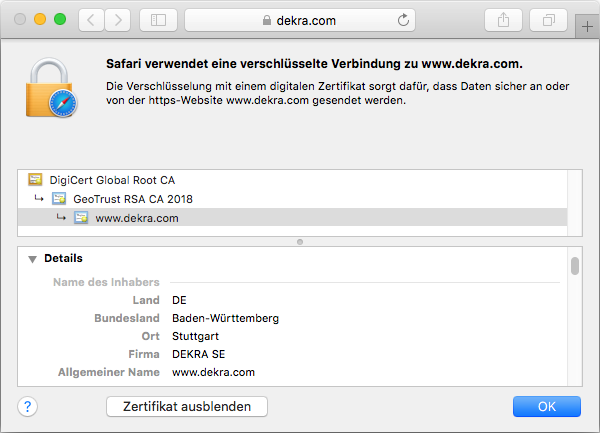The image size is (600, 433).
Task: Click the Allgemeiner Name value www.dekra.com
Action: [213, 372]
